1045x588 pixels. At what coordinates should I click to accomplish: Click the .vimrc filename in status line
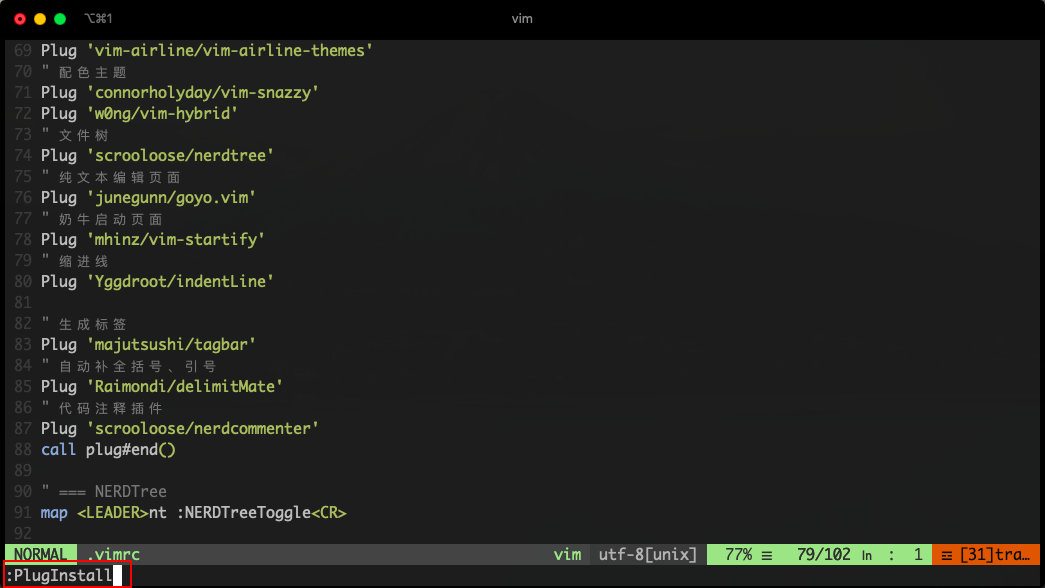pyautogui.click(x=113, y=555)
